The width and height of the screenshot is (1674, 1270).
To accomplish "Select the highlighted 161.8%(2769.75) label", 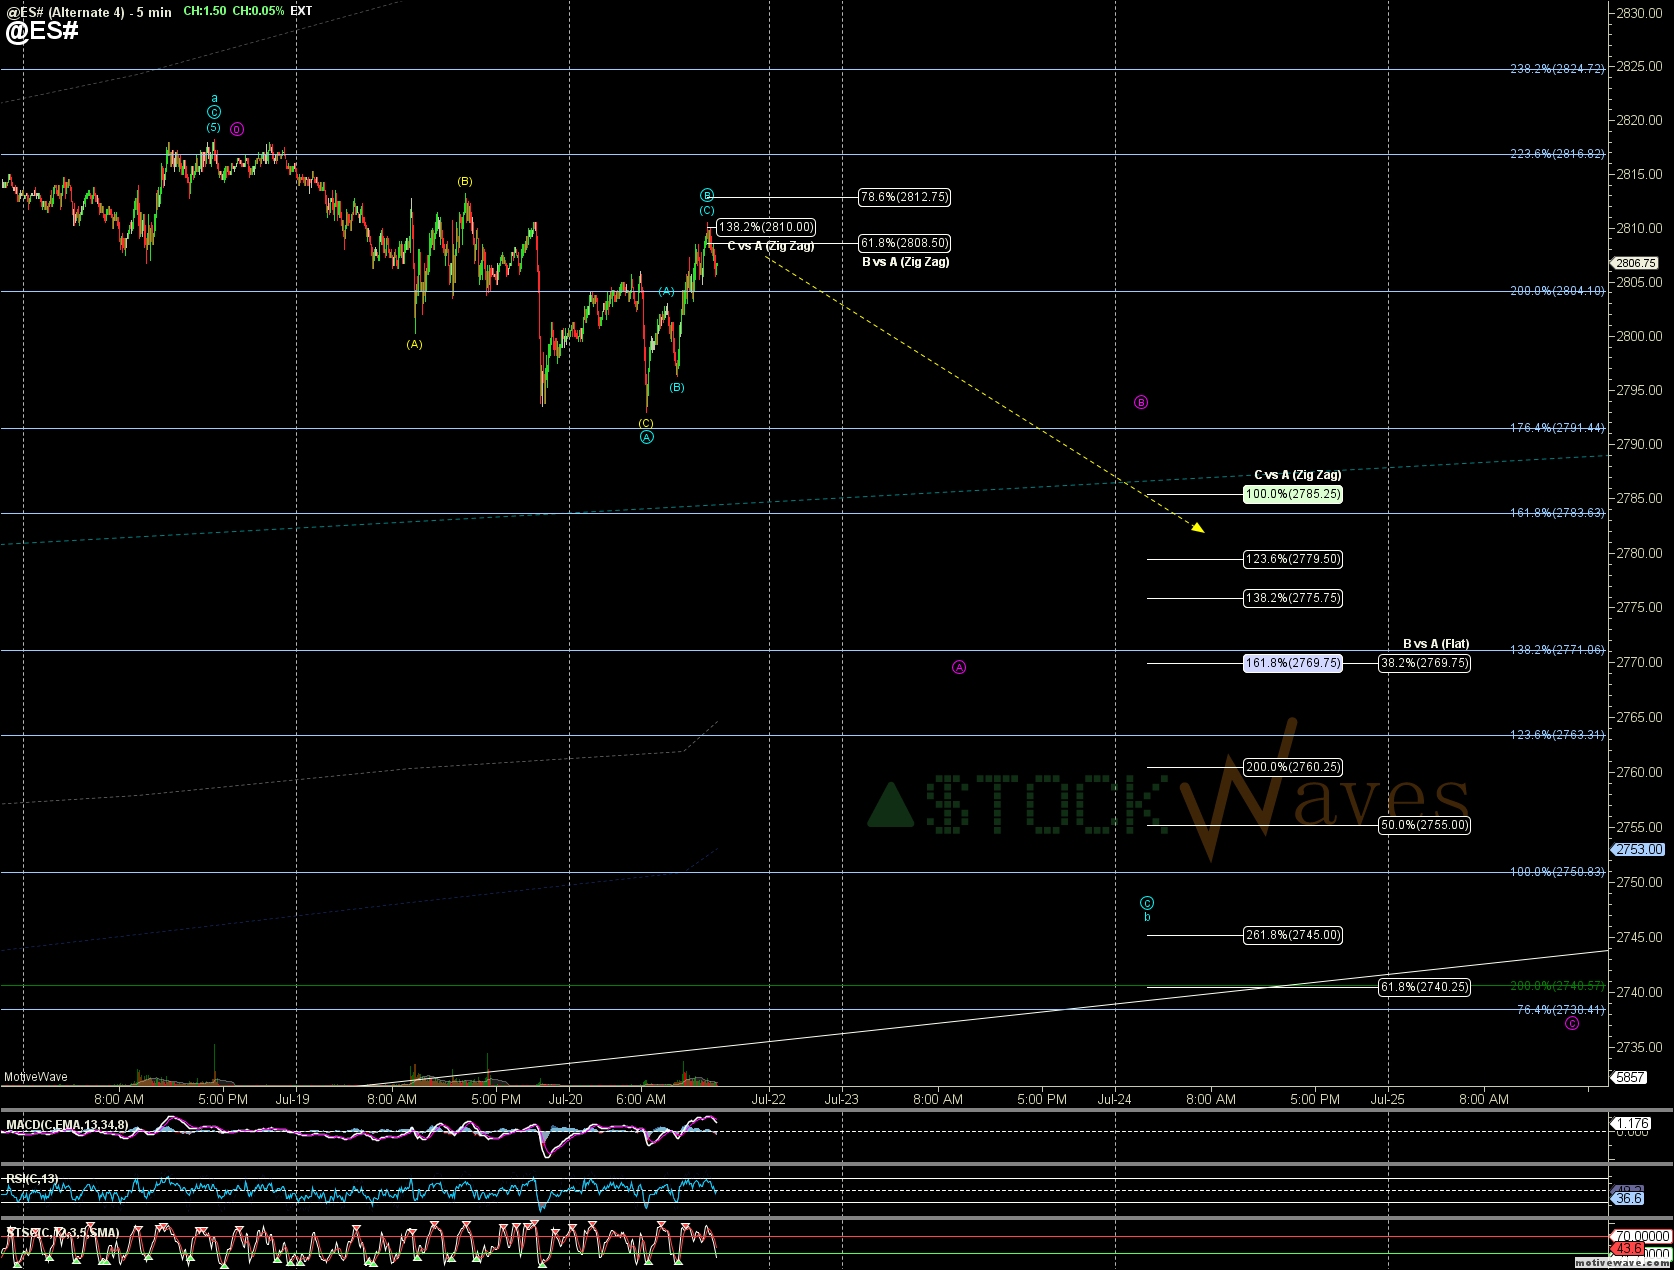I will point(1292,663).
